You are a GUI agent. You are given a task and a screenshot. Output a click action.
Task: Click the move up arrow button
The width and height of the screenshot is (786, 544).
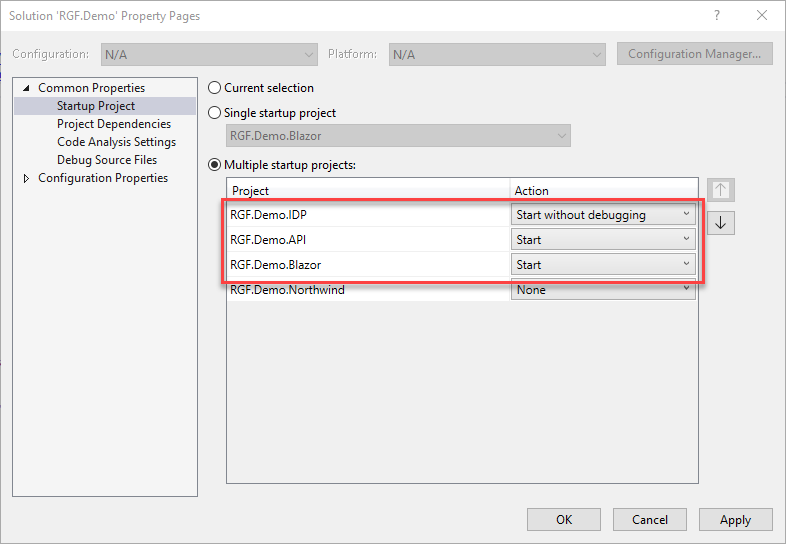(x=720, y=190)
